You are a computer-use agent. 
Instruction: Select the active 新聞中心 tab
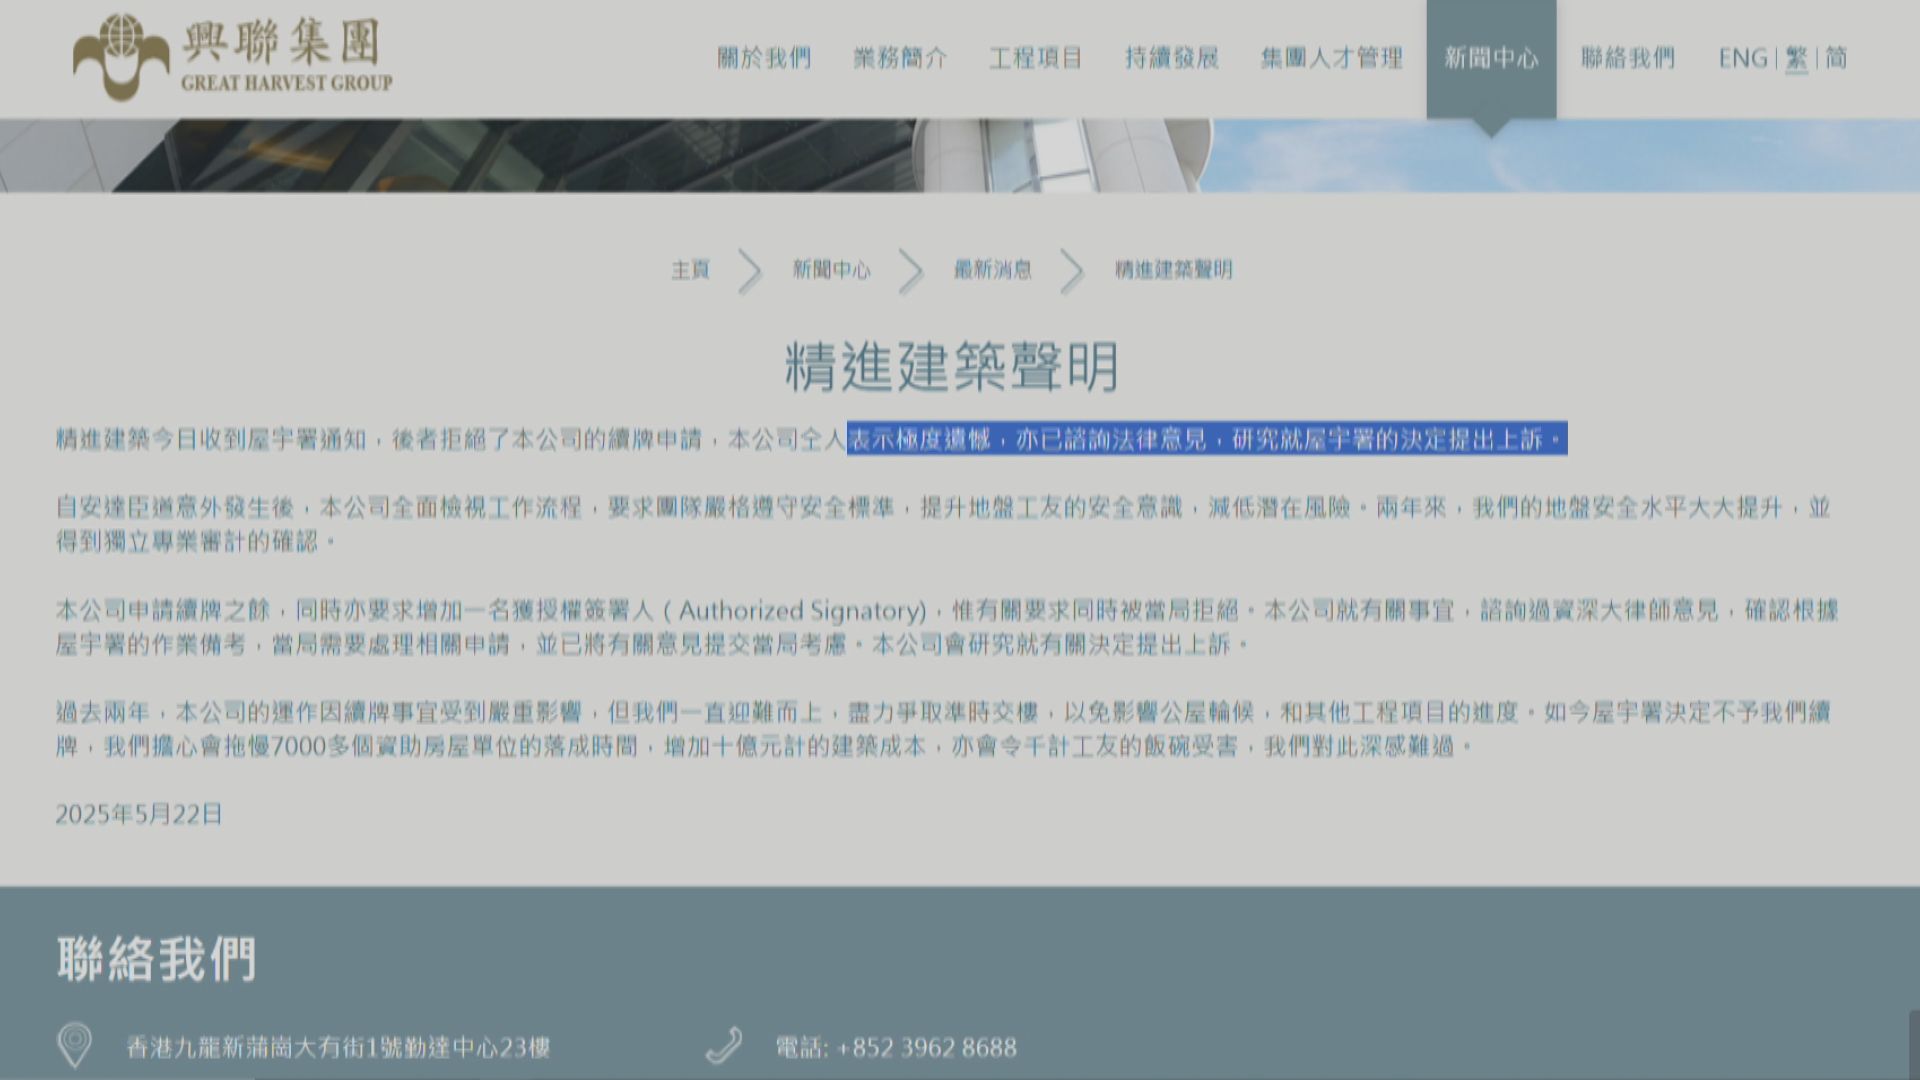point(1490,58)
